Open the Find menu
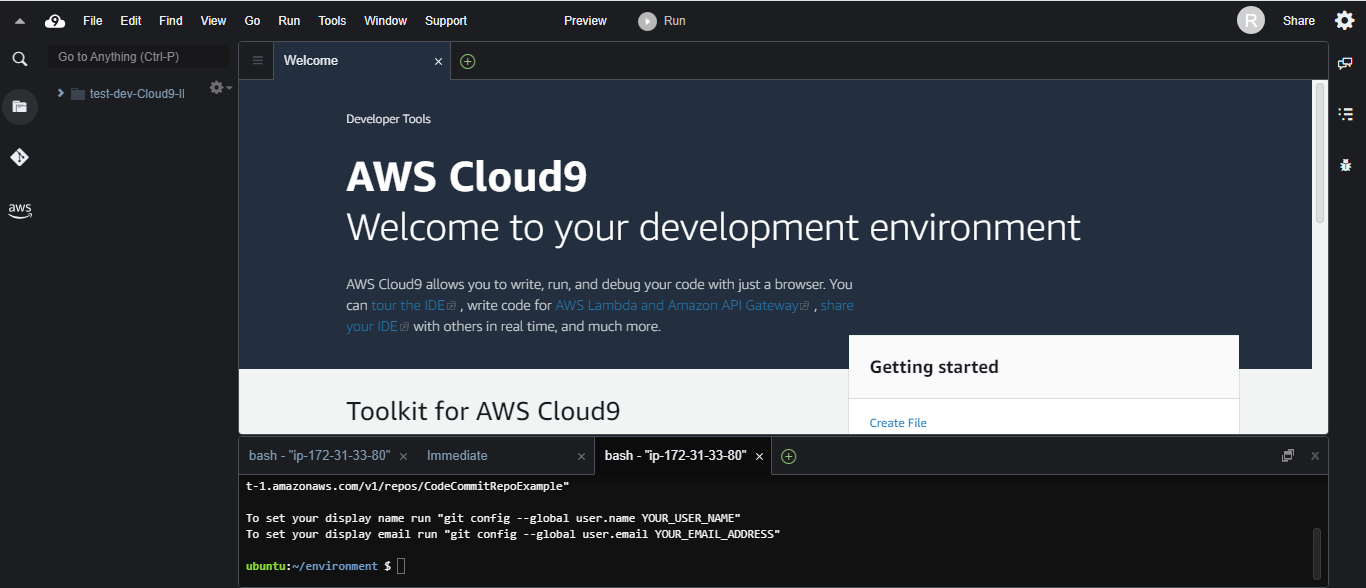Screen dimensions: 1366x588 [x=171, y=21]
